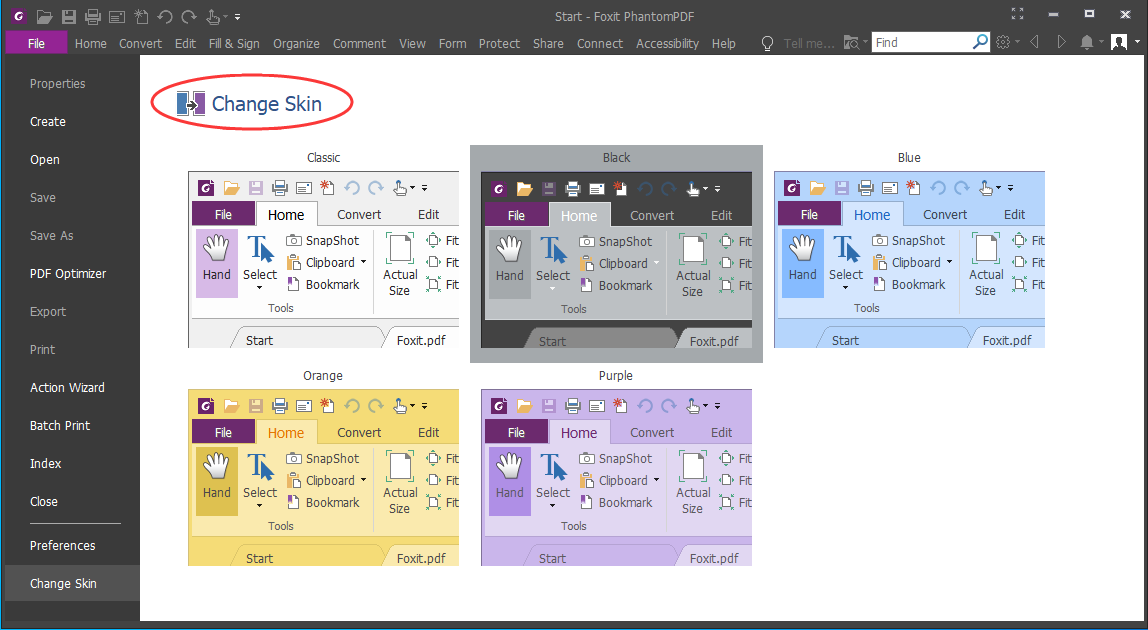
Task: Click the floppy disk save icon in quick access toolbar
Action: pyautogui.click(x=68, y=16)
